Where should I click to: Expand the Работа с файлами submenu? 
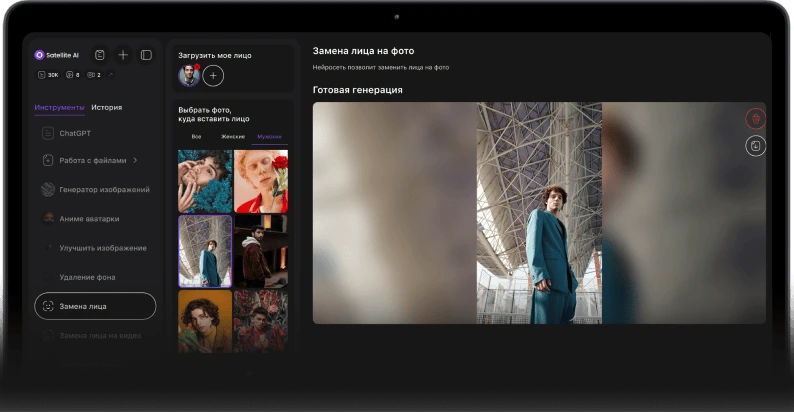(x=135, y=160)
